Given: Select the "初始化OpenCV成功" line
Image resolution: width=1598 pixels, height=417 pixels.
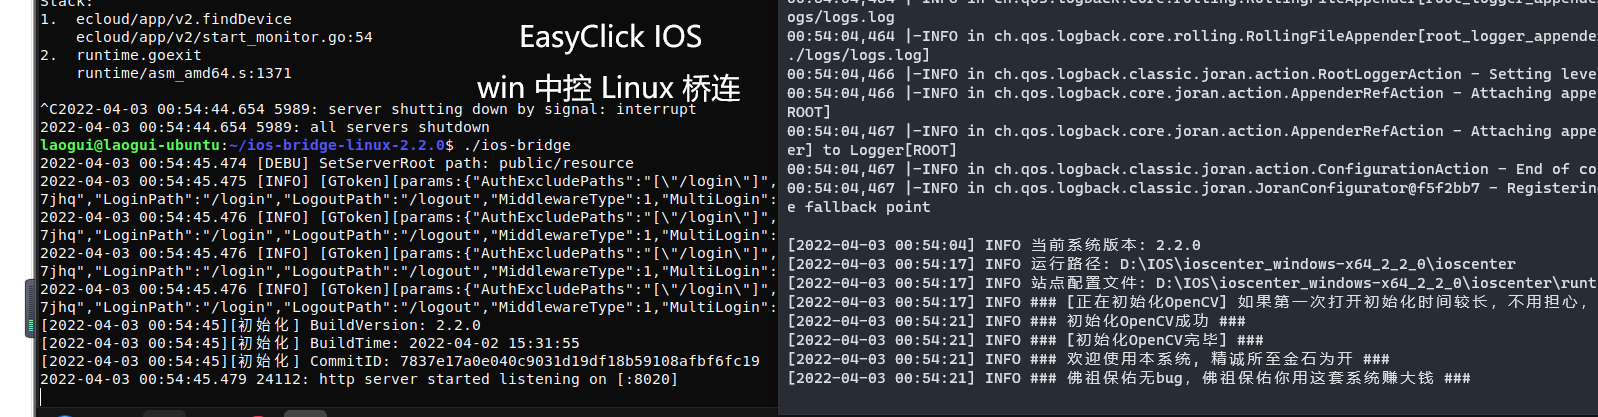Looking at the screenshot, I should pyautogui.click(x=1017, y=321).
